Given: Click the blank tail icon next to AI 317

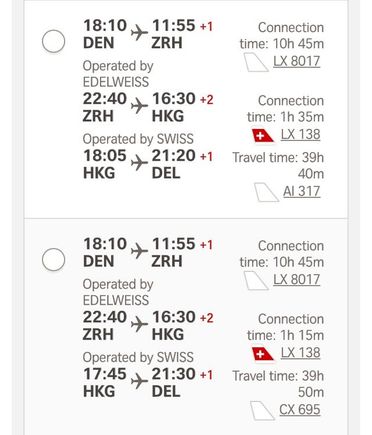Looking at the screenshot, I should [x=266, y=192].
